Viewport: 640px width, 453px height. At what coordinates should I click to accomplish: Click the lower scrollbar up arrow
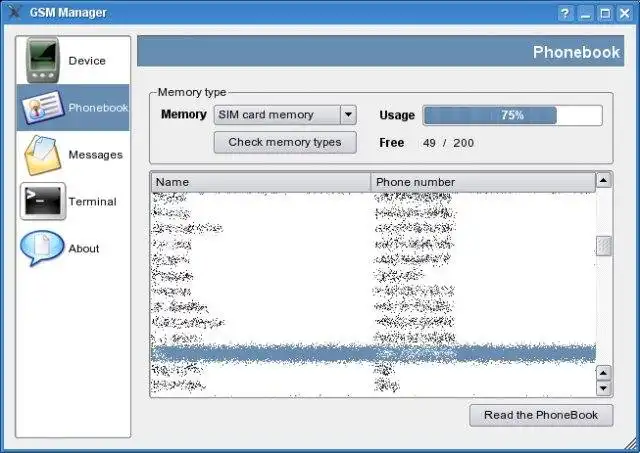(604, 373)
